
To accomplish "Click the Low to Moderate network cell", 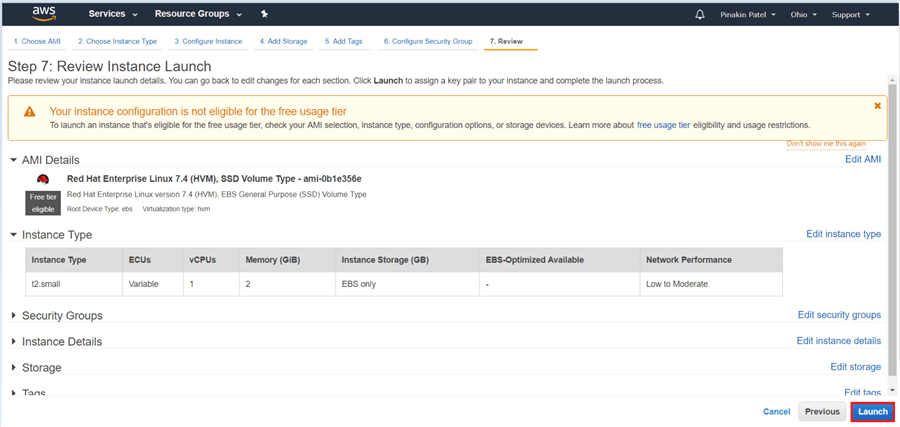I will point(711,284).
